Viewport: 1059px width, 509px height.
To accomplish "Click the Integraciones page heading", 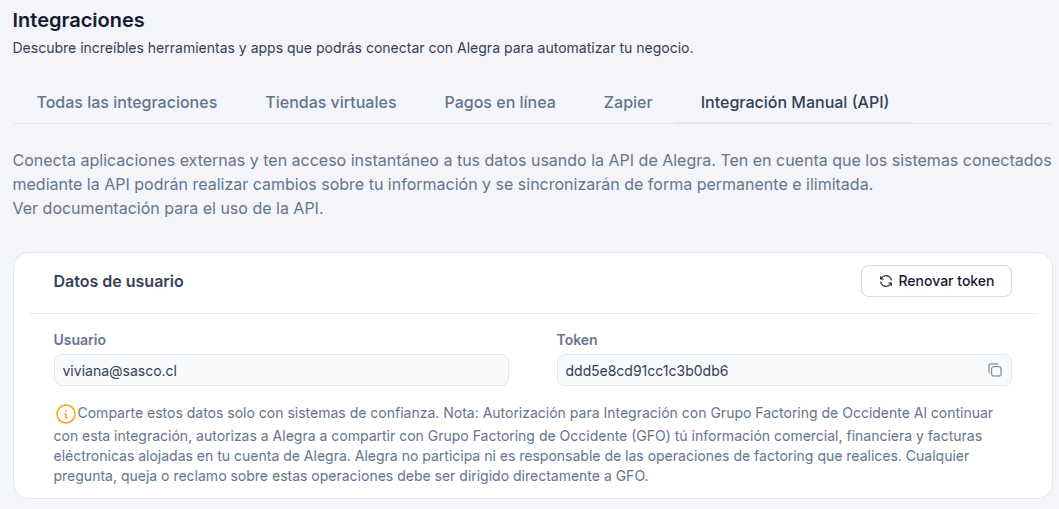I will coord(78,20).
